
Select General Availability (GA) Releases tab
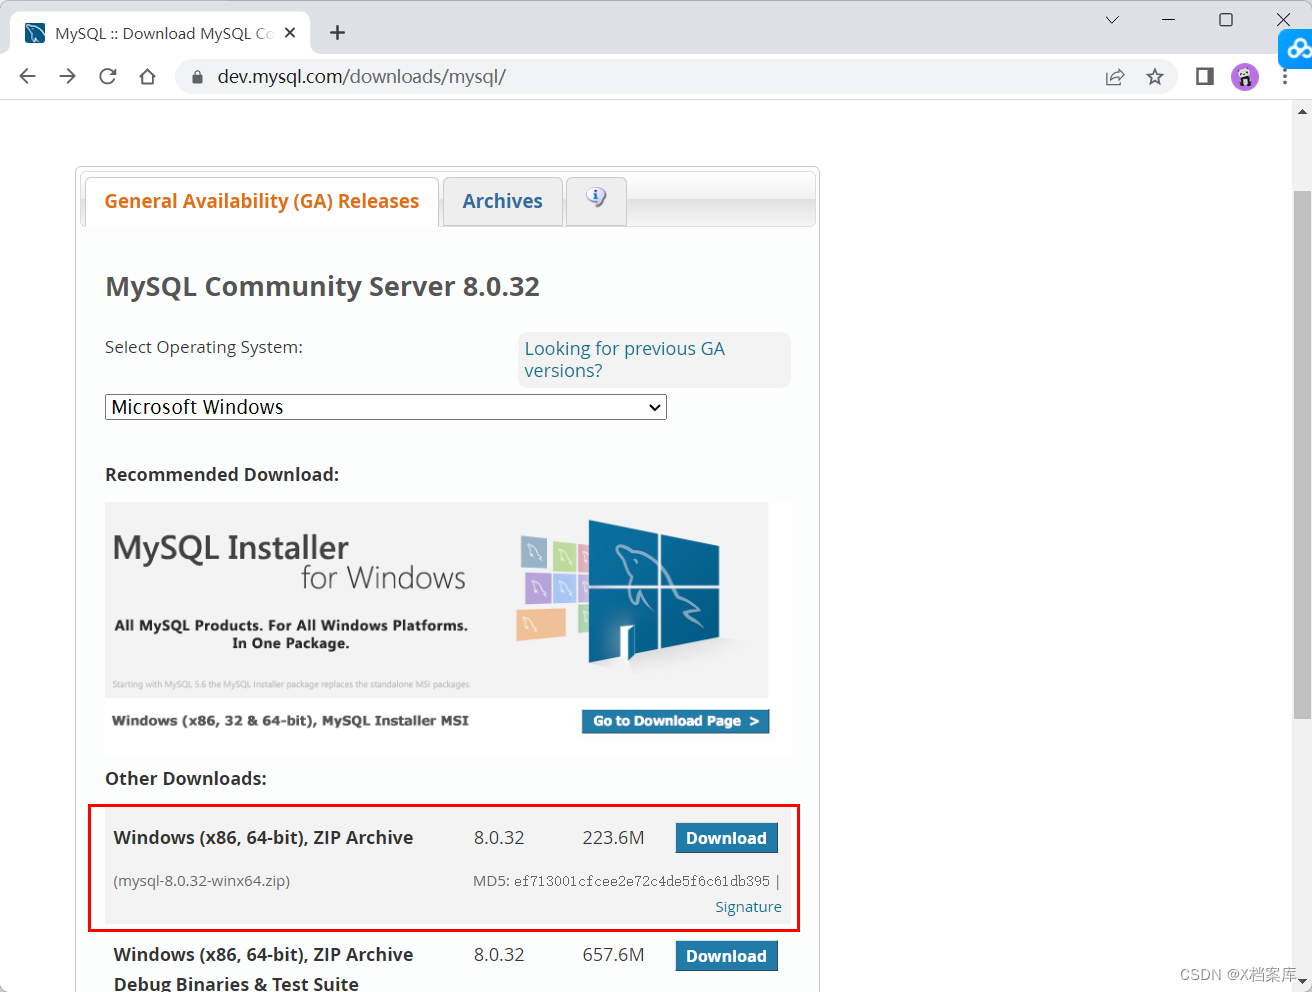click(262, 202)
